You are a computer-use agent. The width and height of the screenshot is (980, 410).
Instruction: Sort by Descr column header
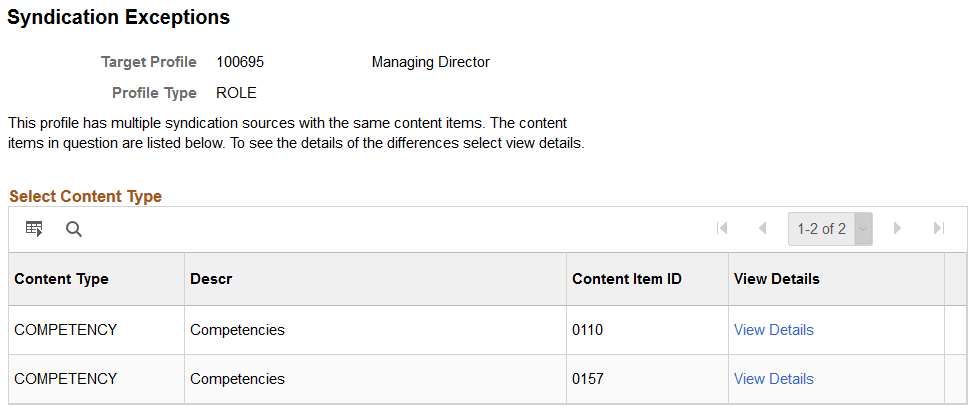click(x=211, y=279)
